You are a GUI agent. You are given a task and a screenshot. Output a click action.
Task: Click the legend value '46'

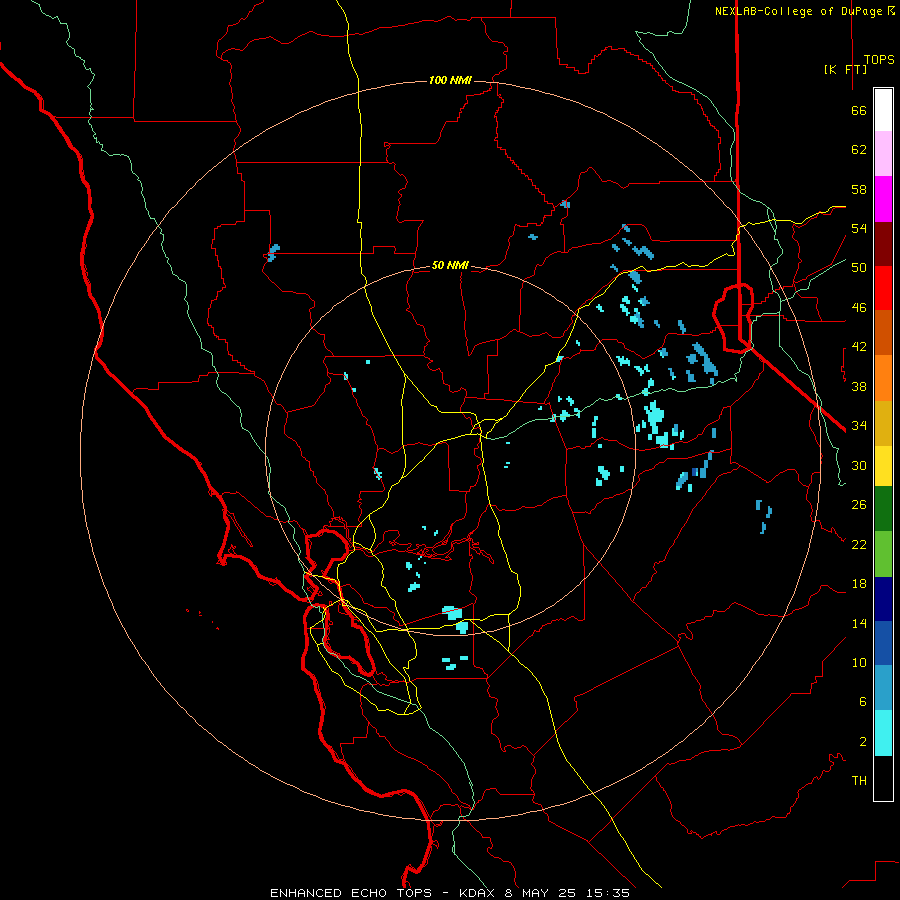point(859,307)
